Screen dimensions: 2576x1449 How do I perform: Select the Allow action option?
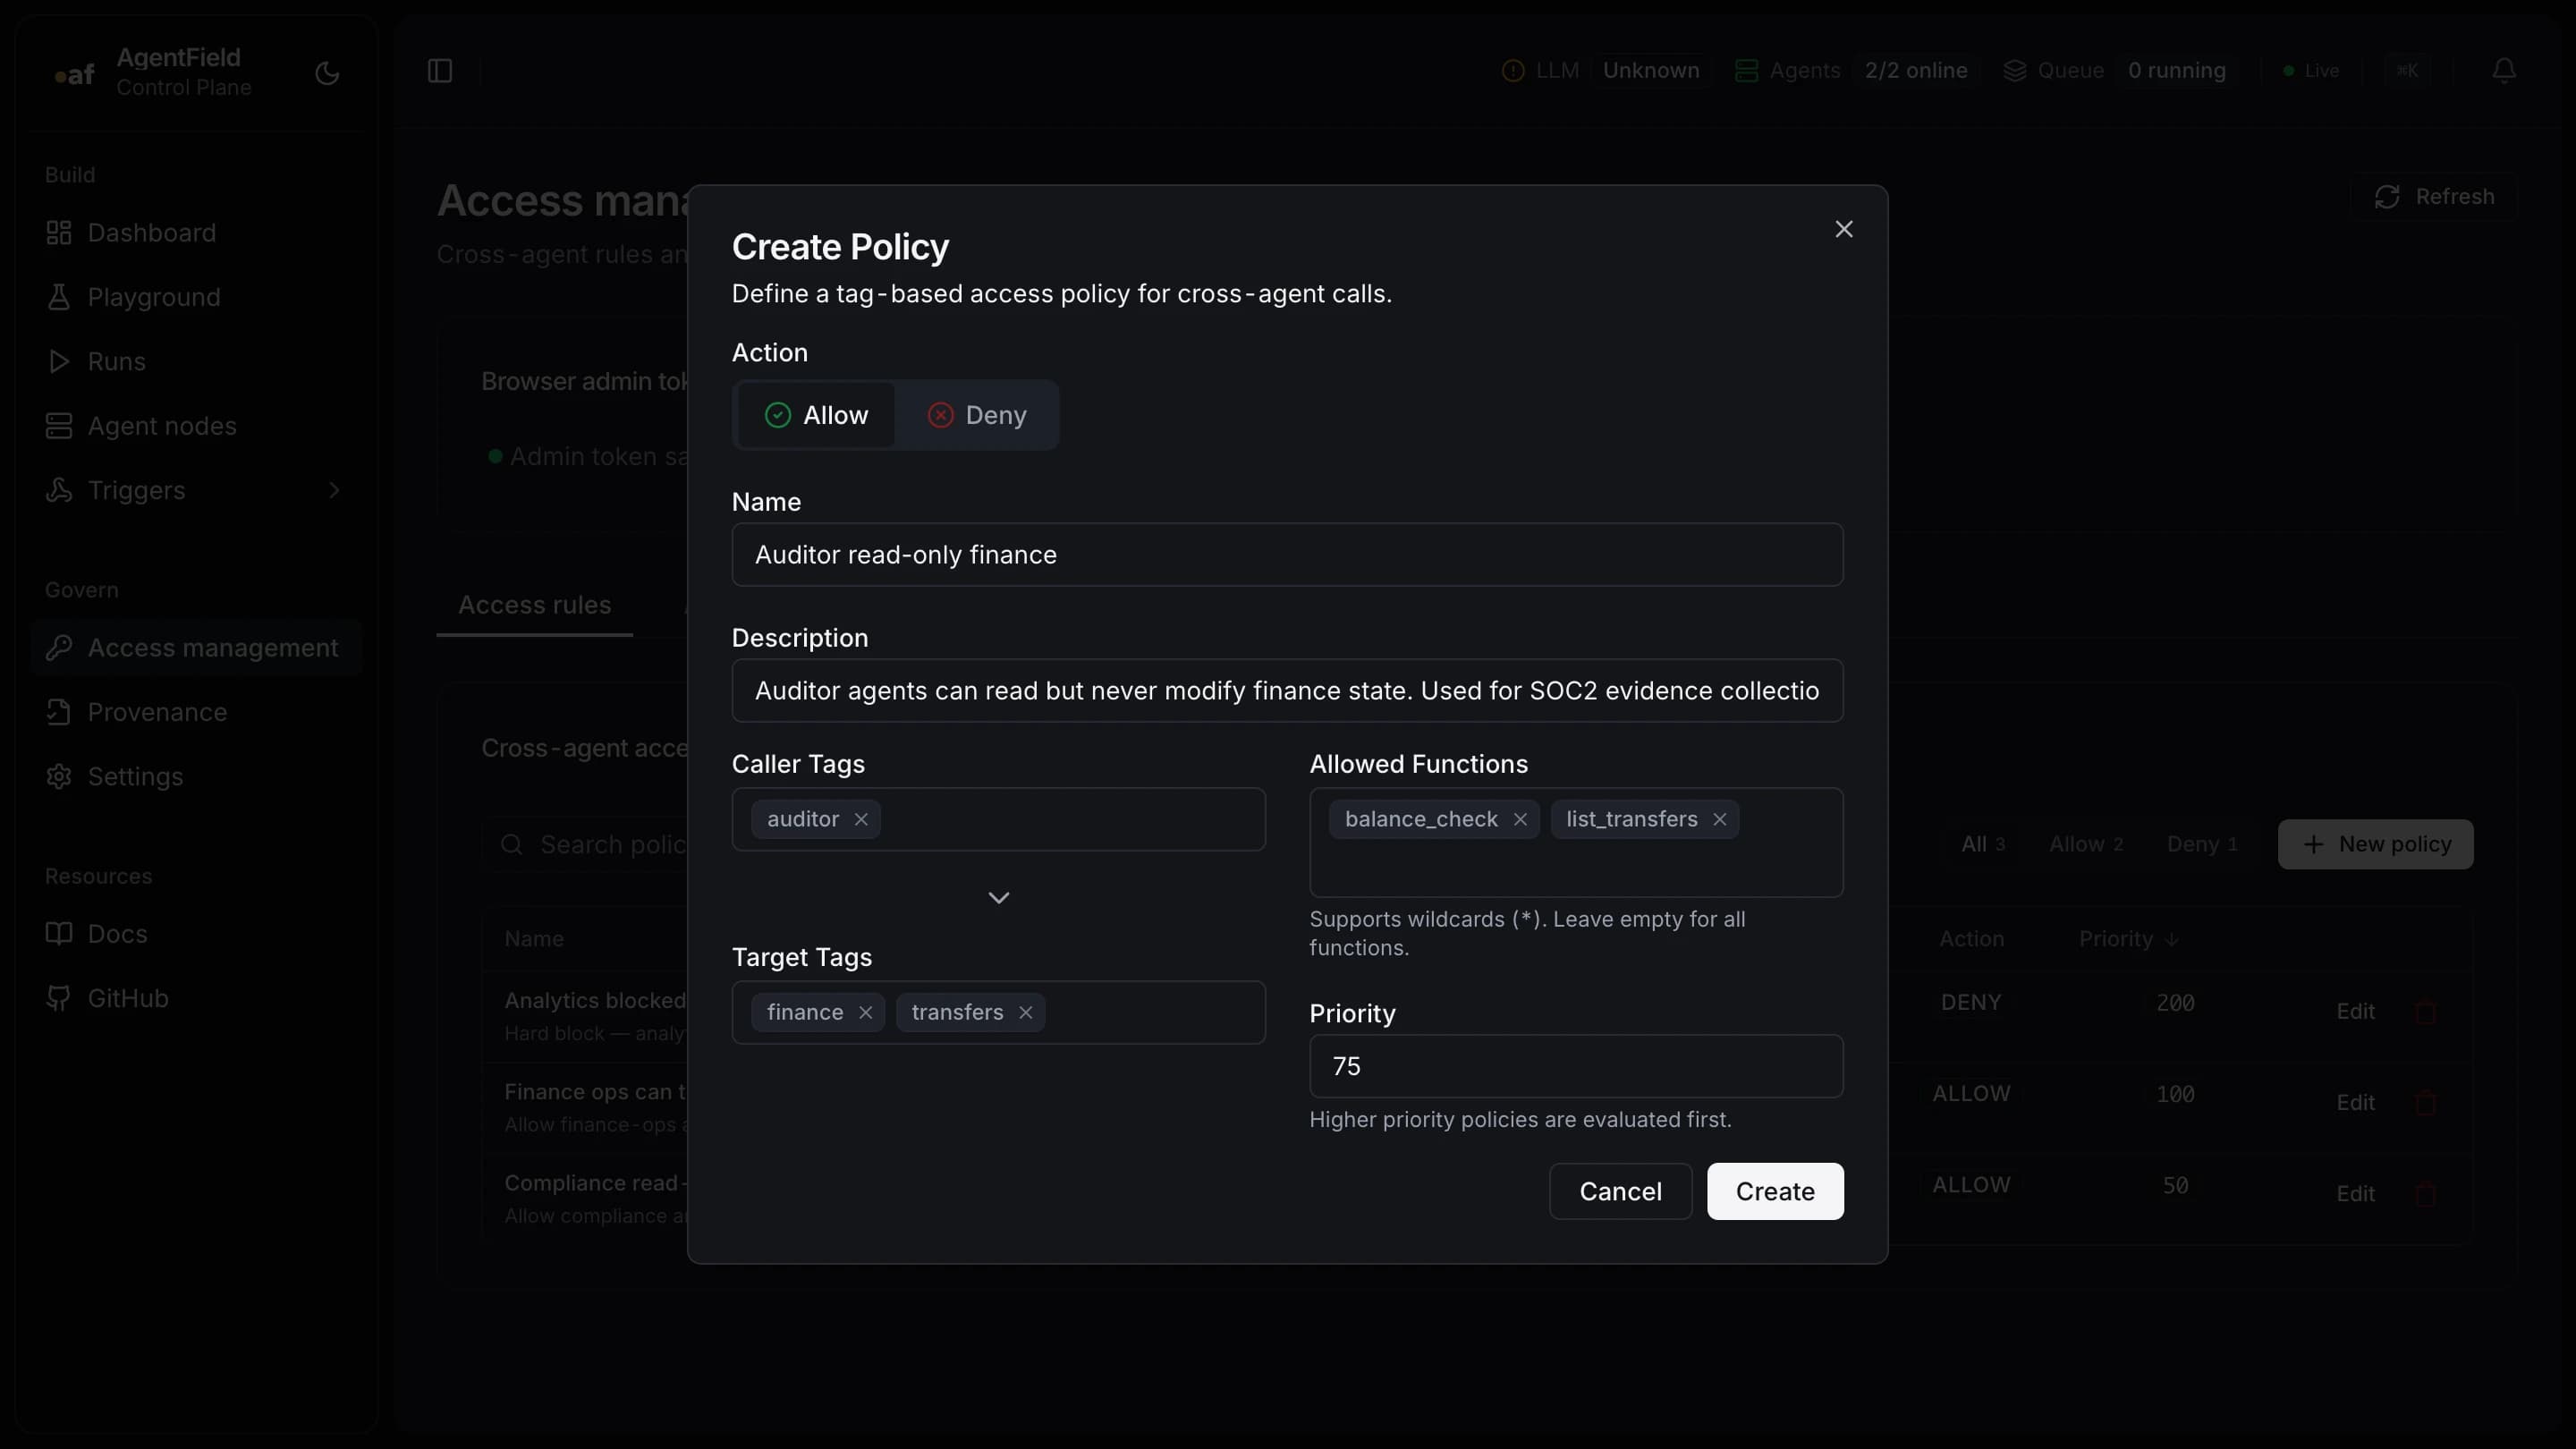tap(816, 415)
